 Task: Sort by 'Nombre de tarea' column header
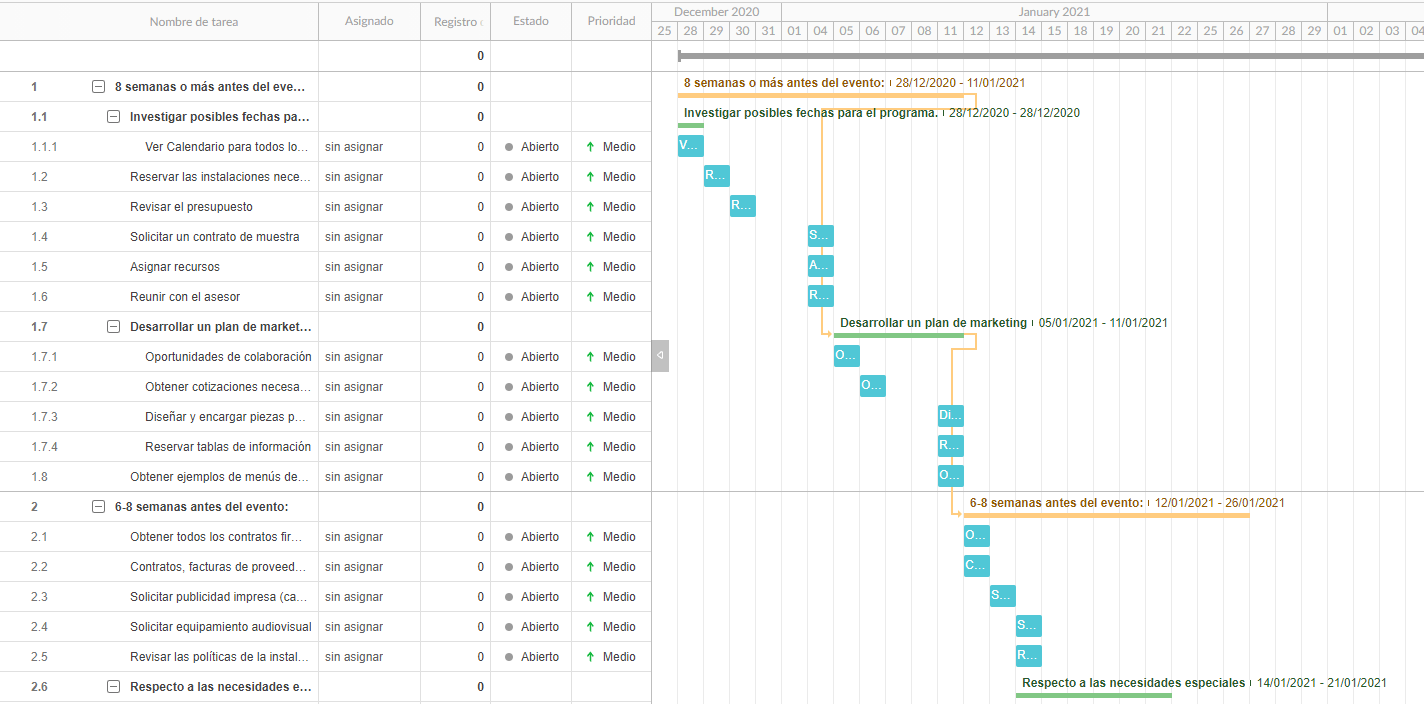pos(194,21)
